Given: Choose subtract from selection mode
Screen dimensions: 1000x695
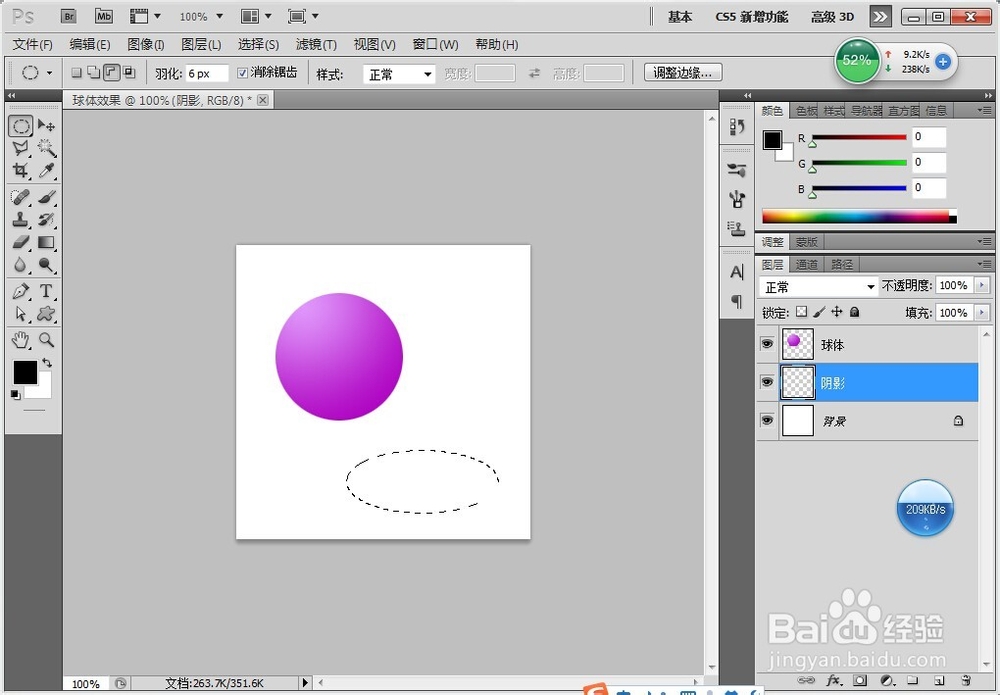Looking at the screenshot, I should [x=112, y=73].
